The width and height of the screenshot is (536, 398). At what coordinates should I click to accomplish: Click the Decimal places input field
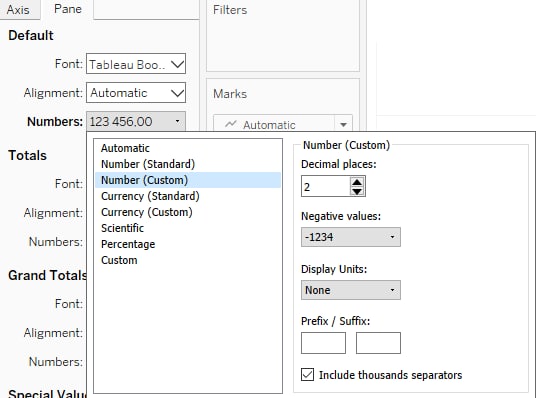tap(325, 186)
